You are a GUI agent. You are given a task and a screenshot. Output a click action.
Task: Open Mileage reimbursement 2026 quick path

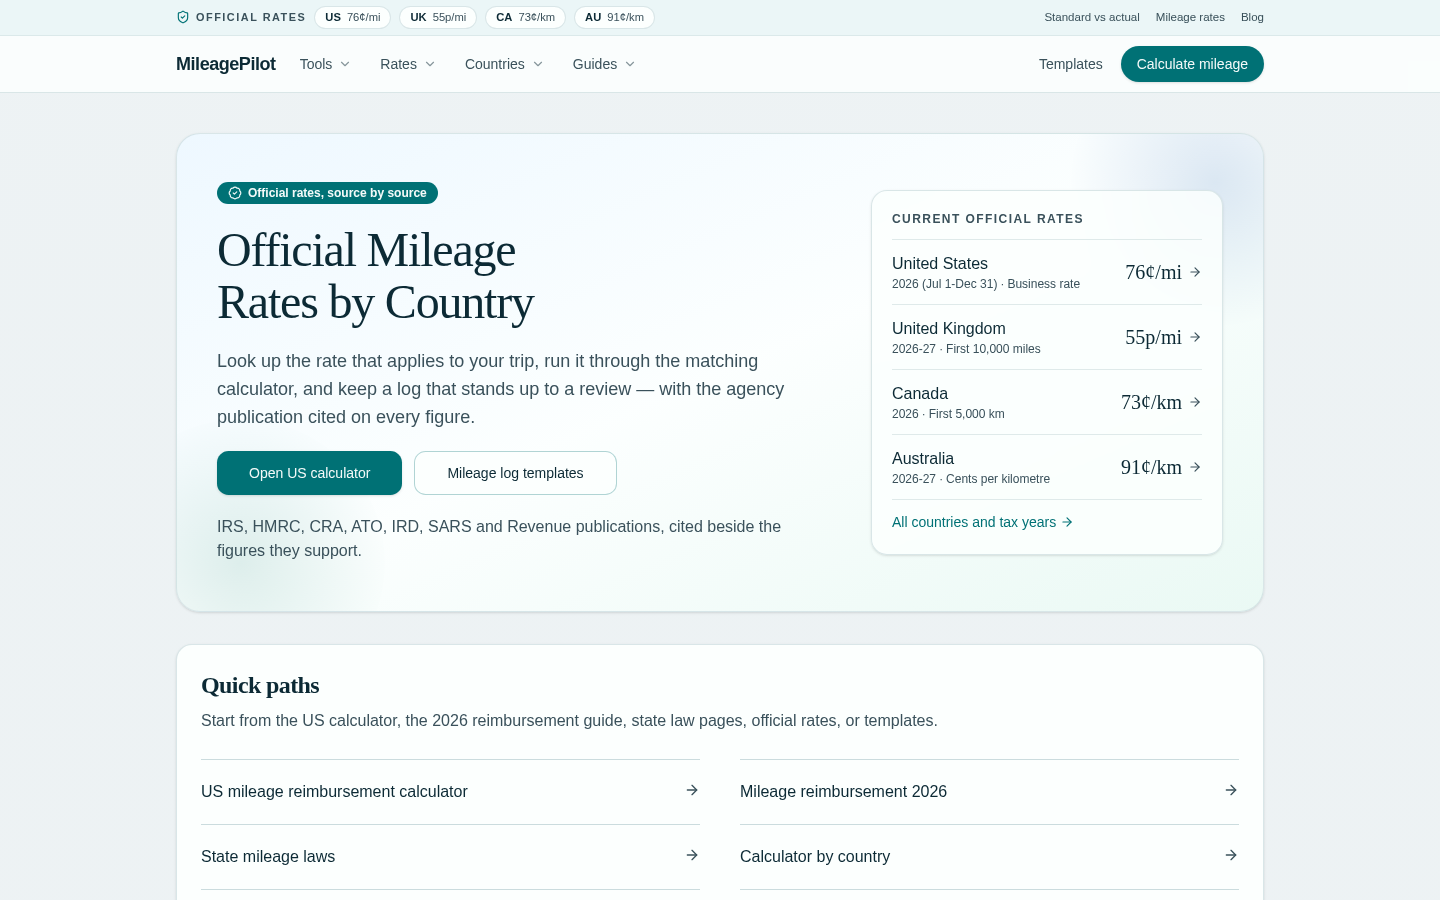pos(989,791)
